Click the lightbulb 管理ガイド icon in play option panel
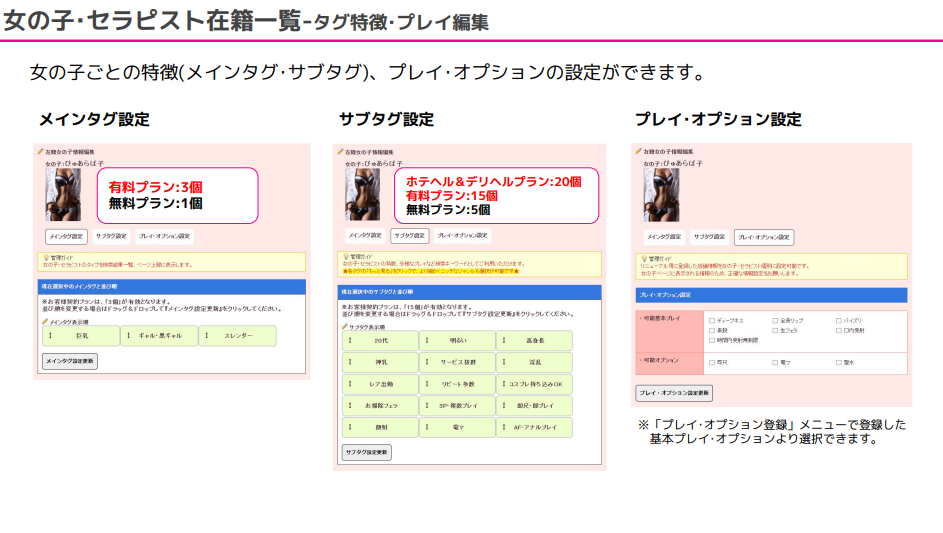This screenshot has height=533, width=943. pos(644,259)
